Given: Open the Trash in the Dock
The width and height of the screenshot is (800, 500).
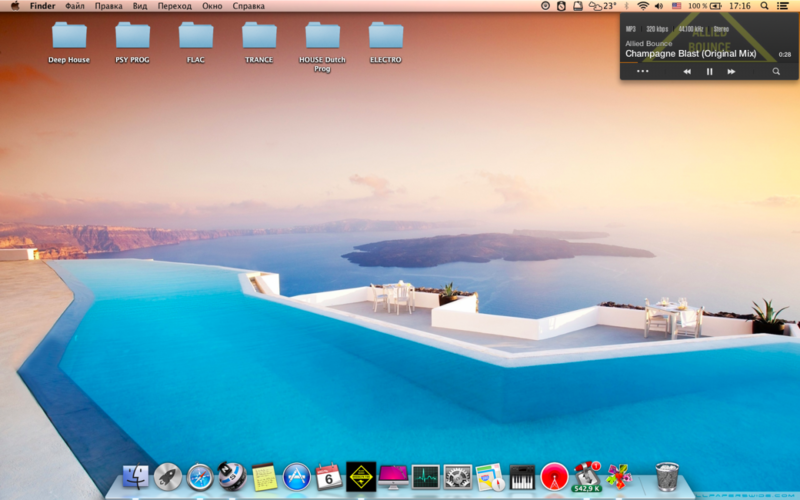Looking at the screenshot, I should coord(667,477).
